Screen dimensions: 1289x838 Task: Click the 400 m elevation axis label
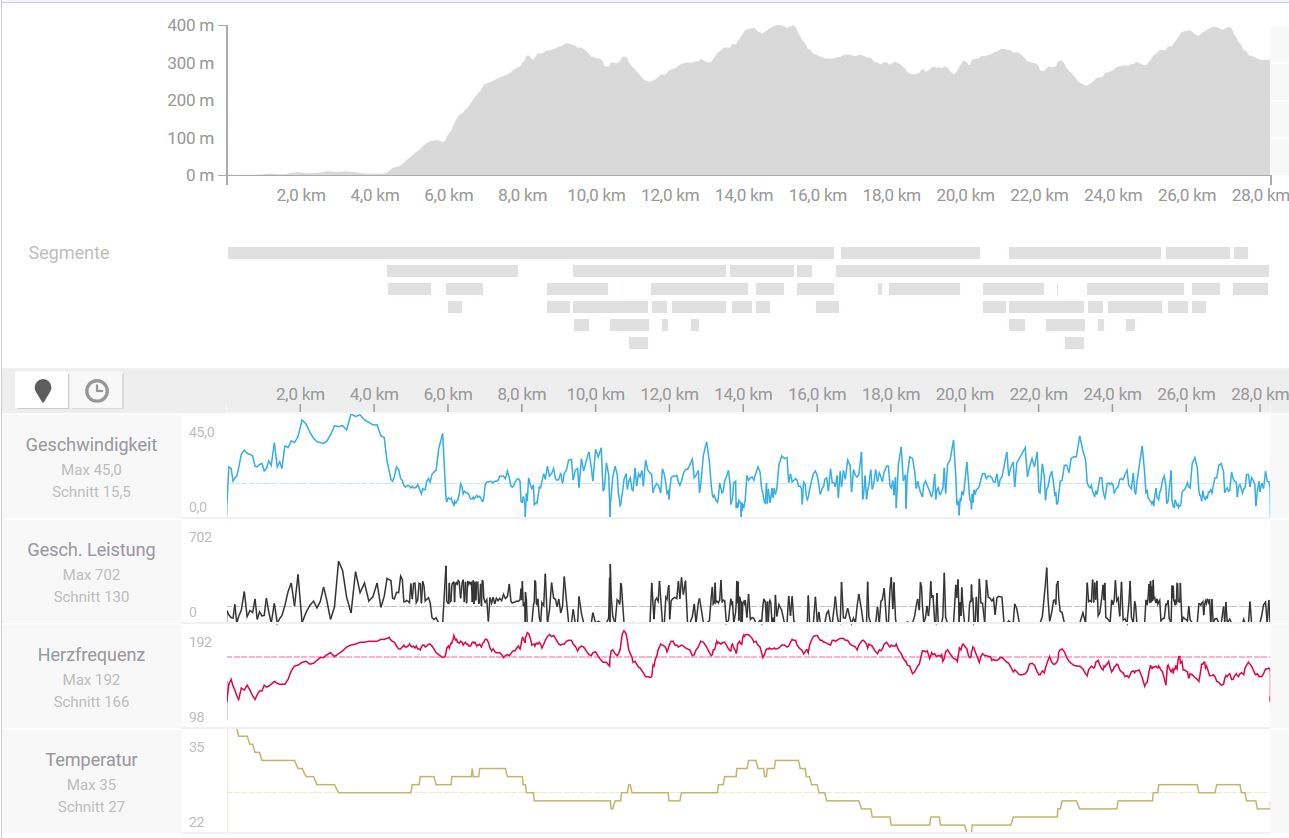click(x=190, y=26)
